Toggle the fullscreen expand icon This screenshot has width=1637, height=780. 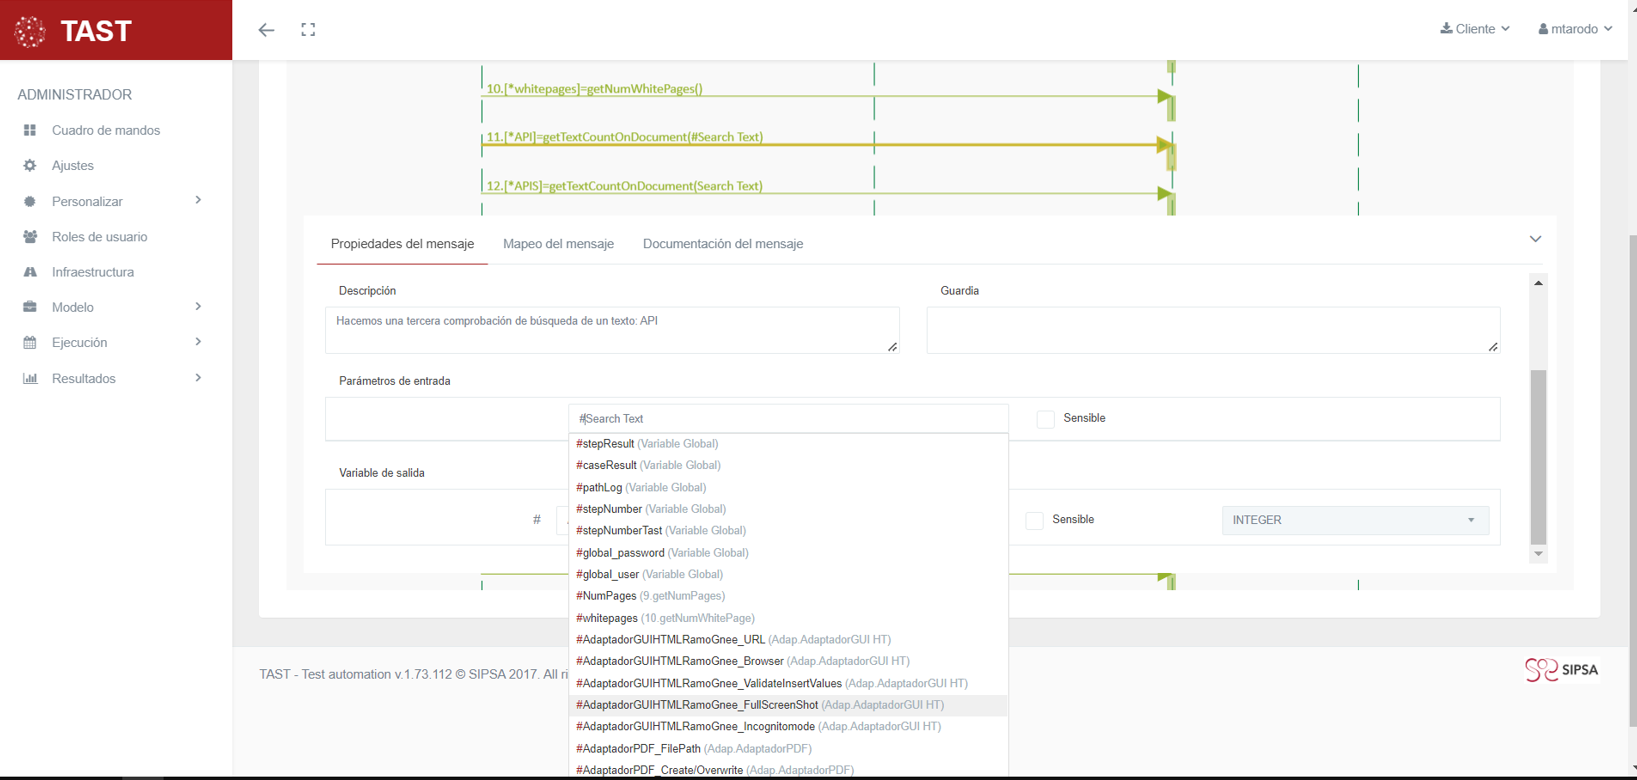[x=308, y=30]
